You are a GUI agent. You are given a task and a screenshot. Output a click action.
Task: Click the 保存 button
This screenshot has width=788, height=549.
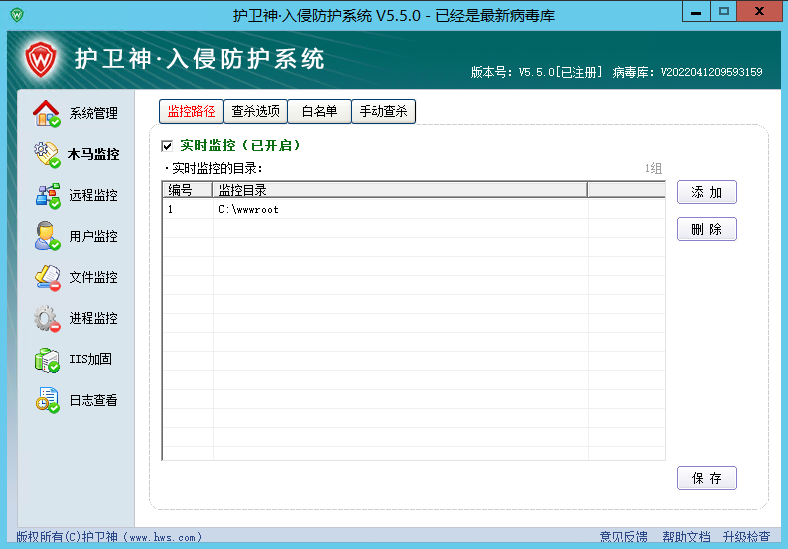click(707, 478)
